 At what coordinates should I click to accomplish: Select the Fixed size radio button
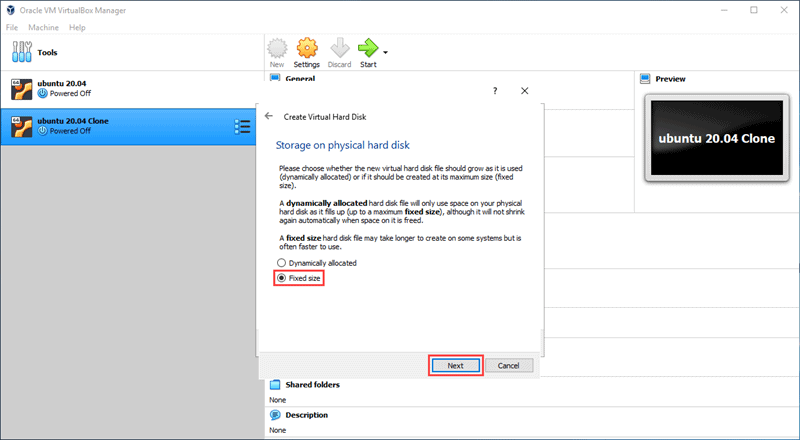tap(281, 278)
